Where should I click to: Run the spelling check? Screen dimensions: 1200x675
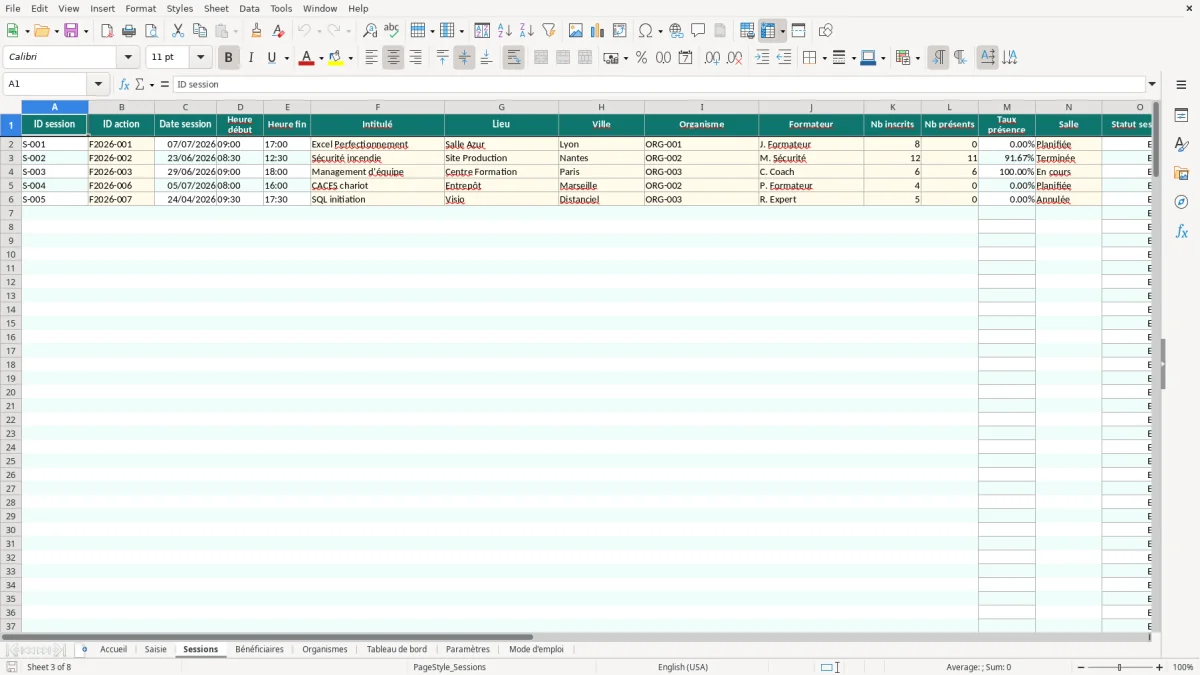[392, 31]
